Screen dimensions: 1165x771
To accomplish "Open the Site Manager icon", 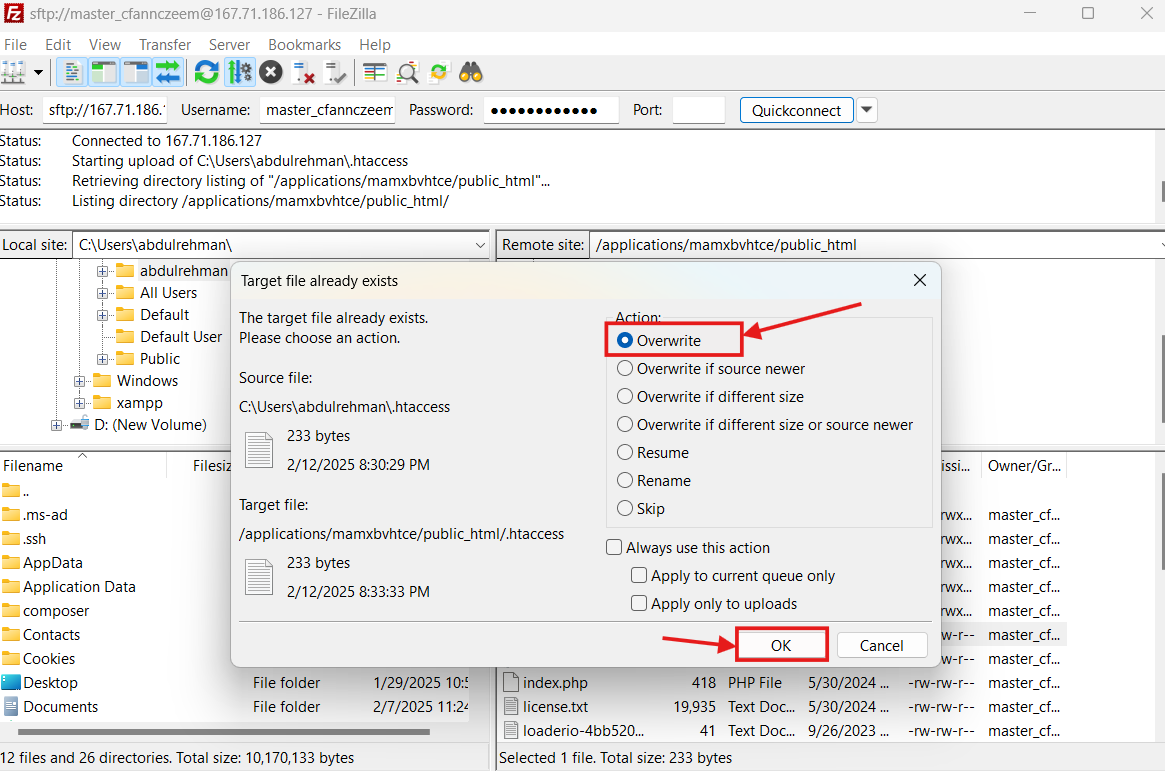I will [13, 72].
